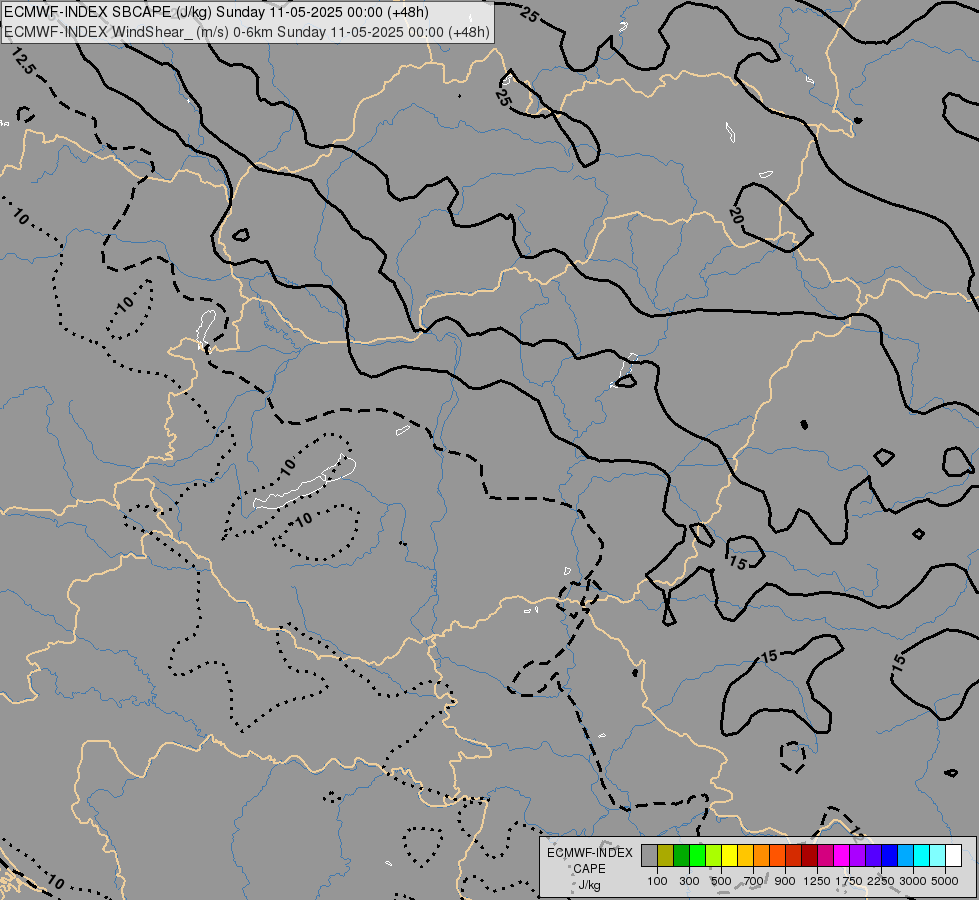Click the orange swatch right of 700

tap(762, 856)
